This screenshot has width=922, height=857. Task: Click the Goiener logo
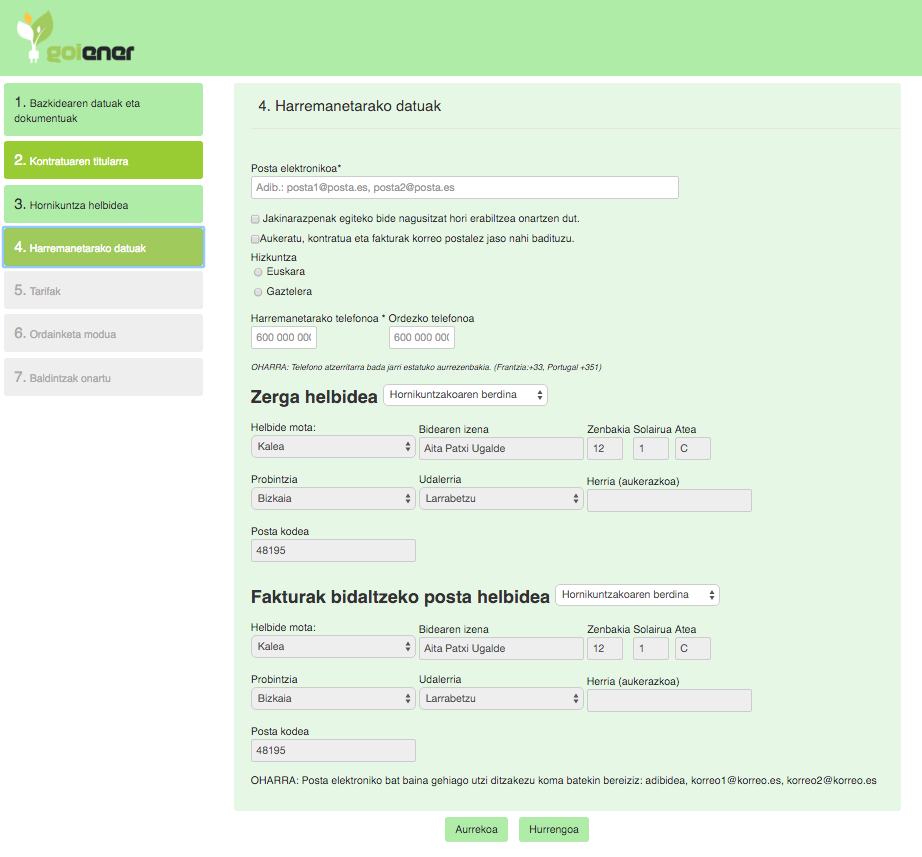point(75,40)
